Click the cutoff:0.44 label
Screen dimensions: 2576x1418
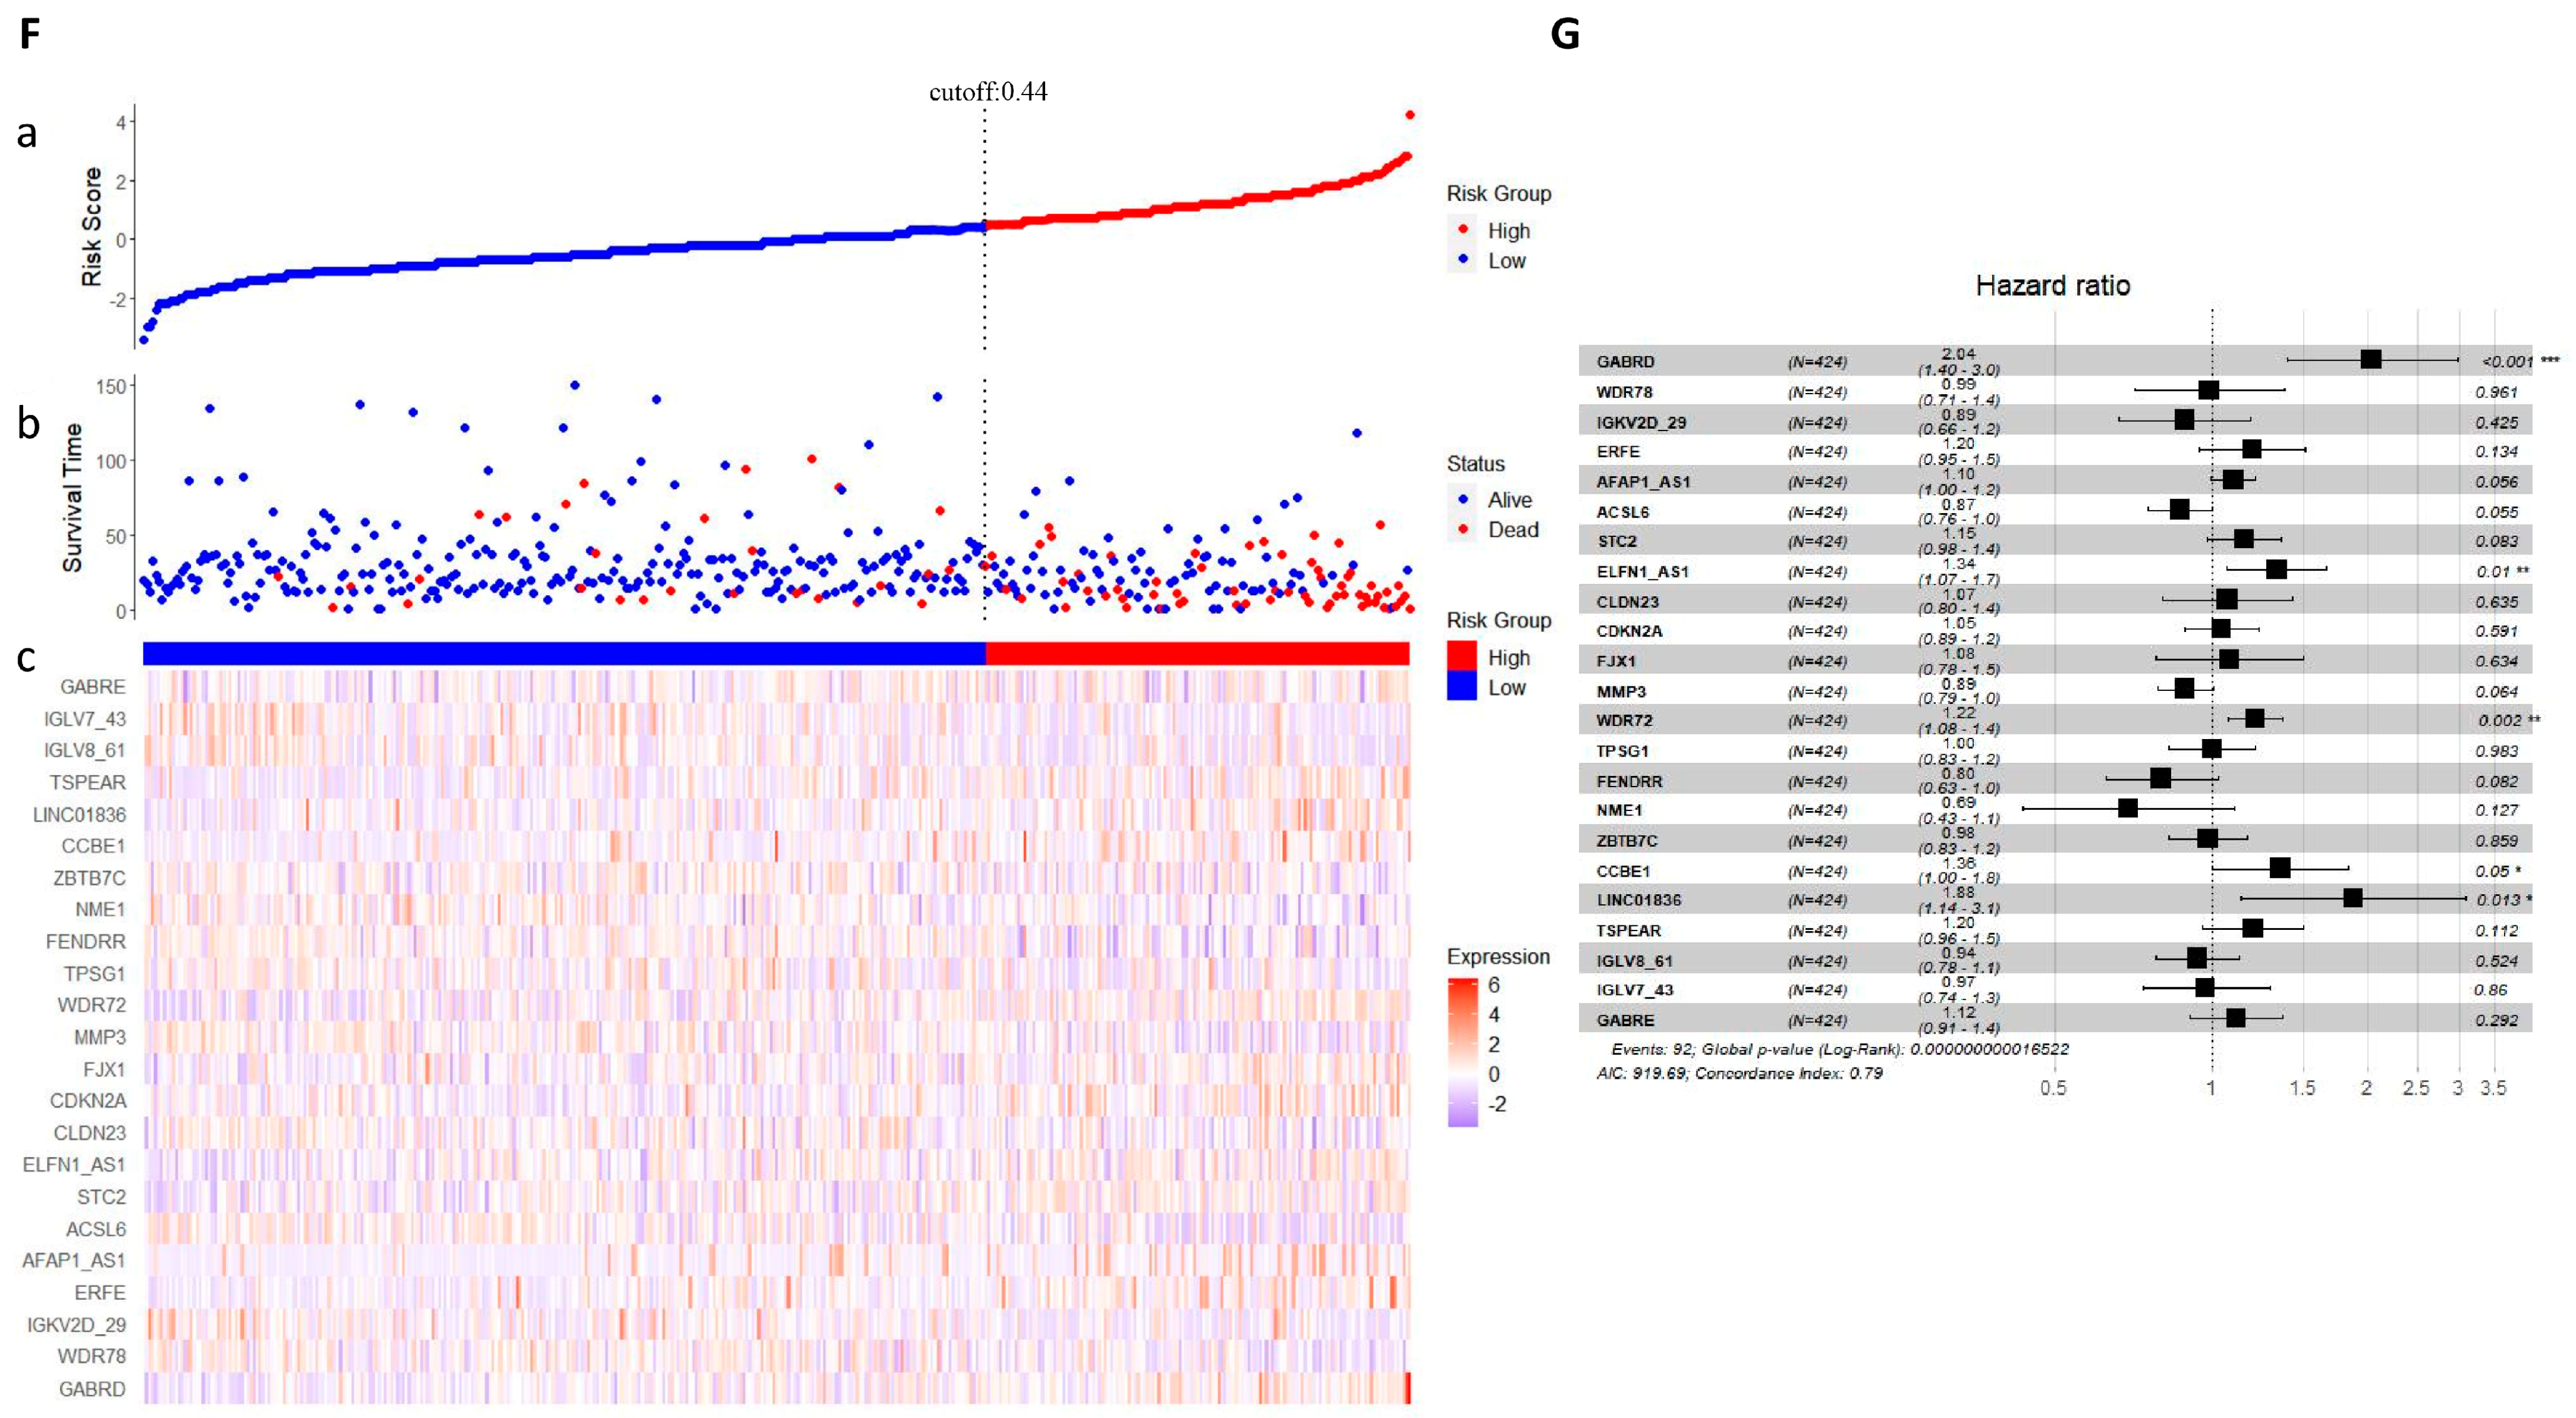click(988, 92)
